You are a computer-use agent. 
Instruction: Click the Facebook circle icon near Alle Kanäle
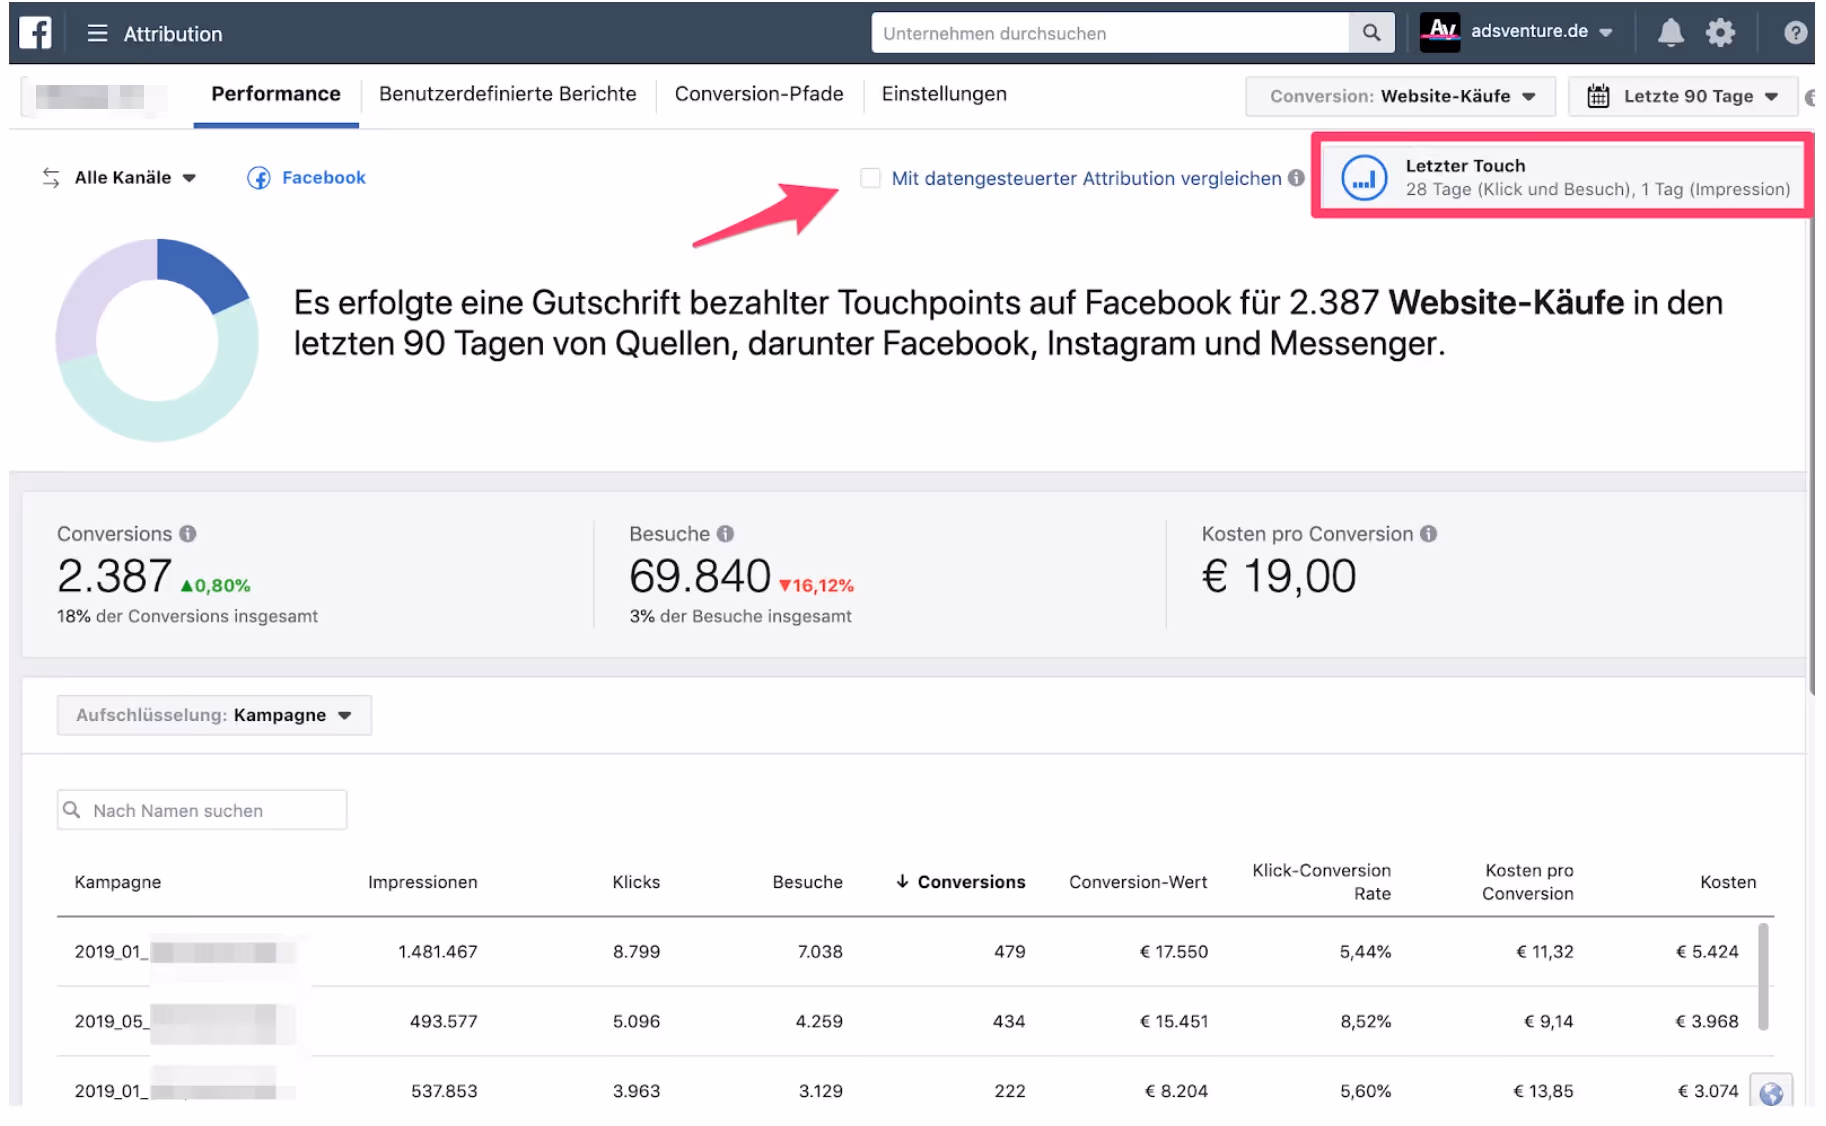(259, 178)
